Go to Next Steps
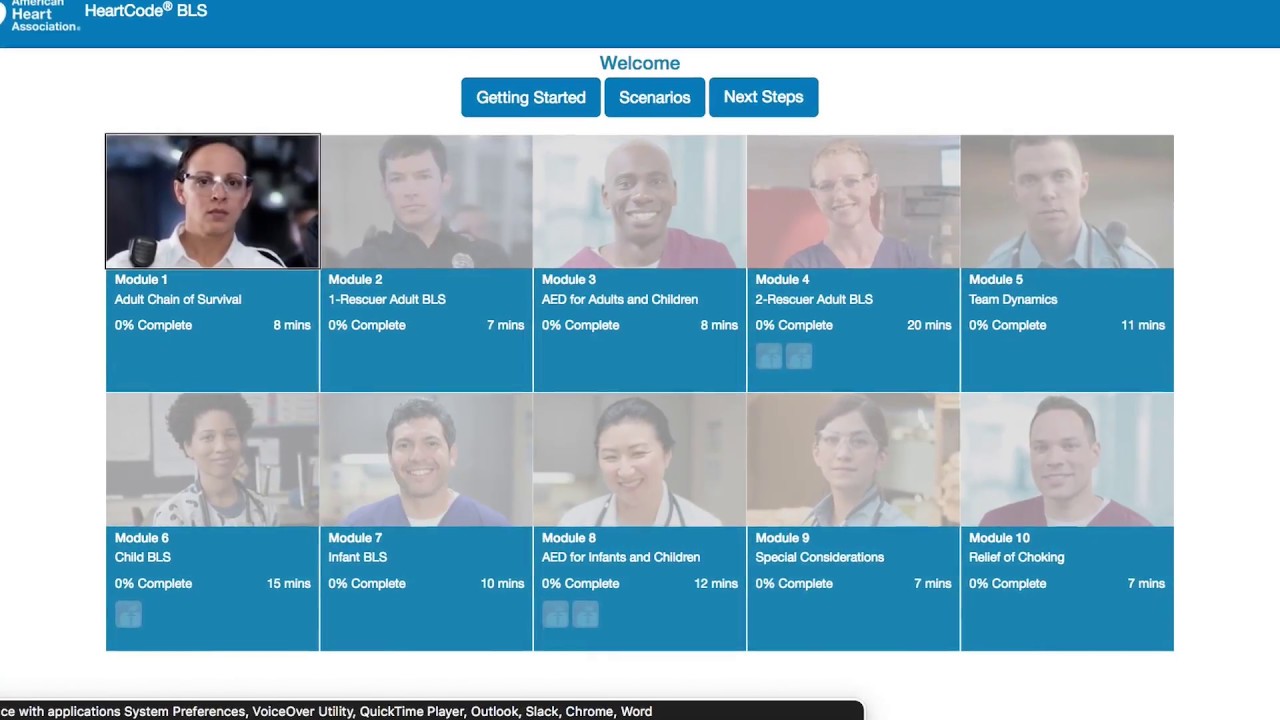Screen dimensions: 1280x720 (764, 97)
